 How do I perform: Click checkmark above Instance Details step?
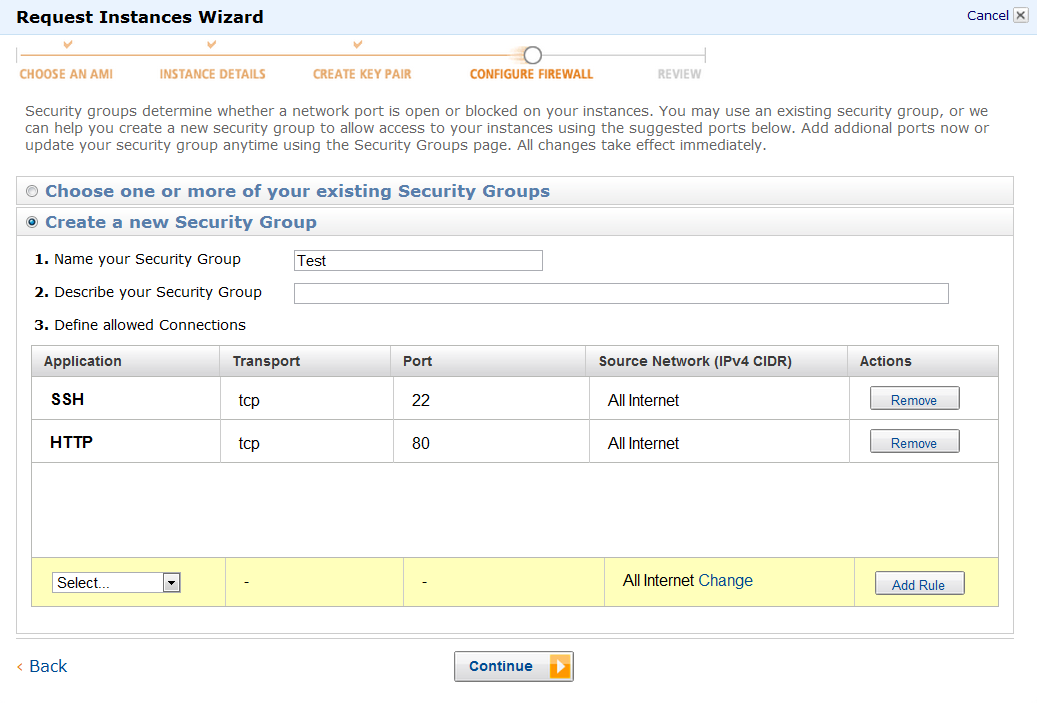(212, 45)
